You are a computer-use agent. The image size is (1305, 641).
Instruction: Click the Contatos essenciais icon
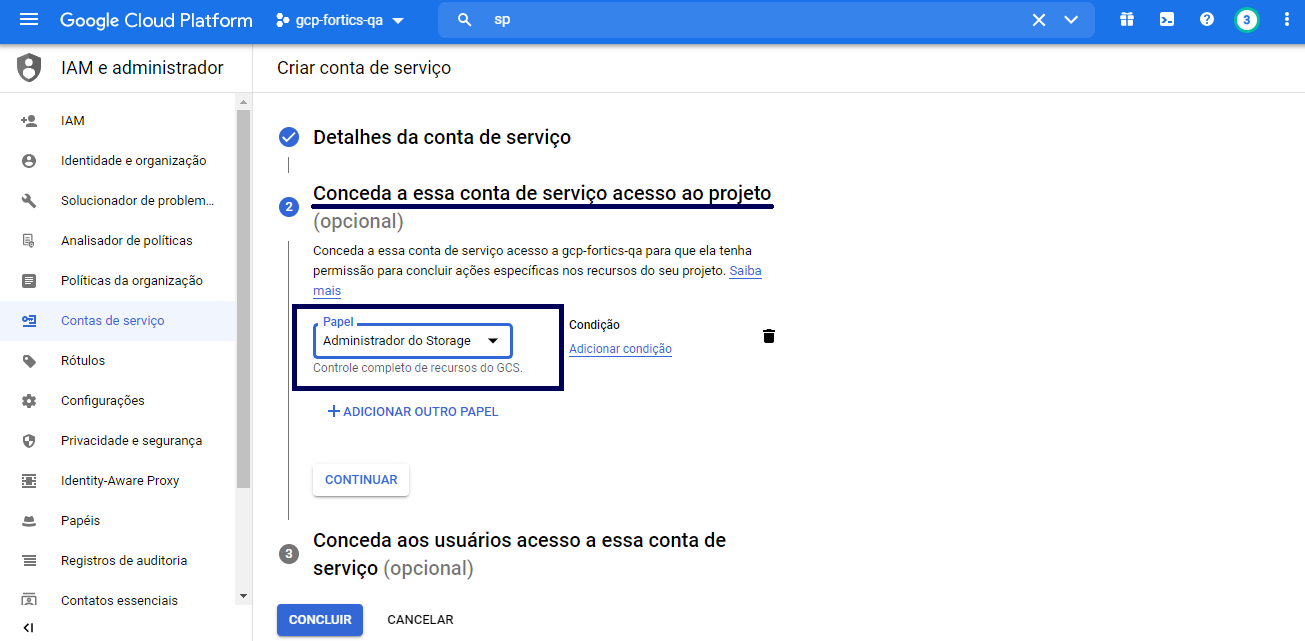29,601
